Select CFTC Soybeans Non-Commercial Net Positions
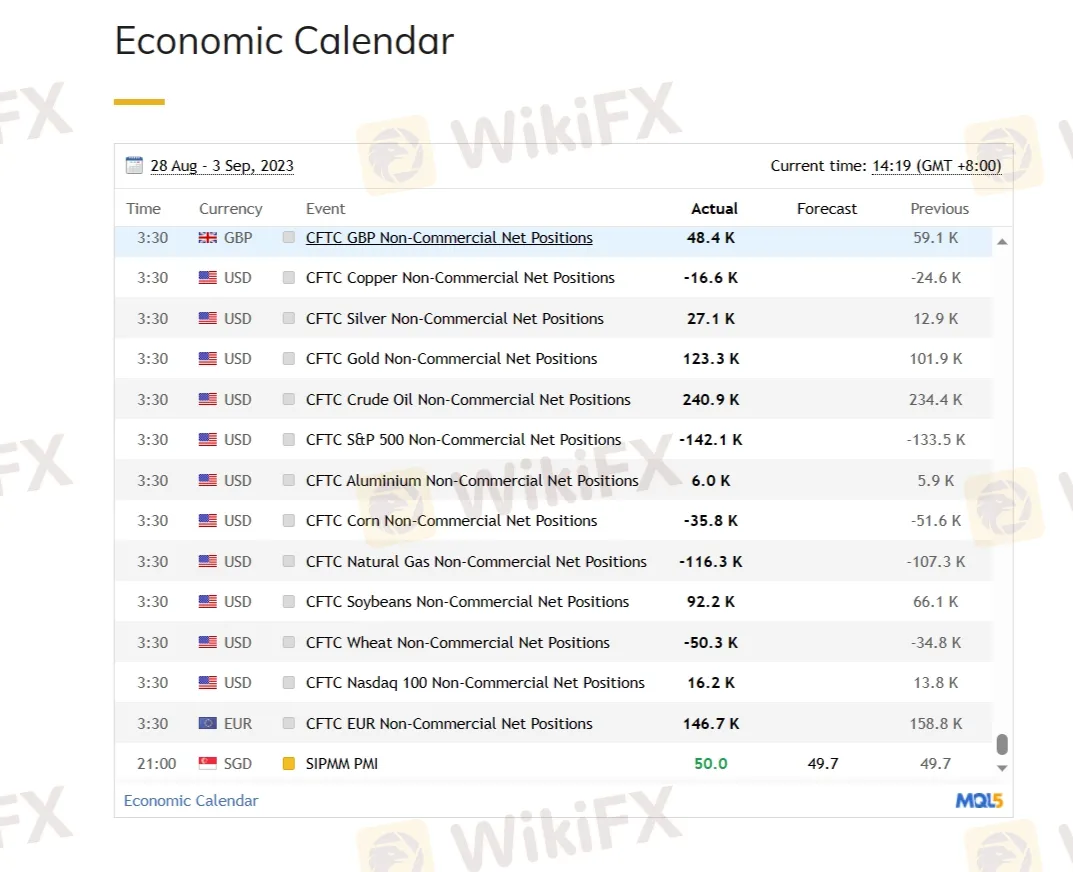The height and width of the screenshot is (872, 1073). [x=467, y=602]
